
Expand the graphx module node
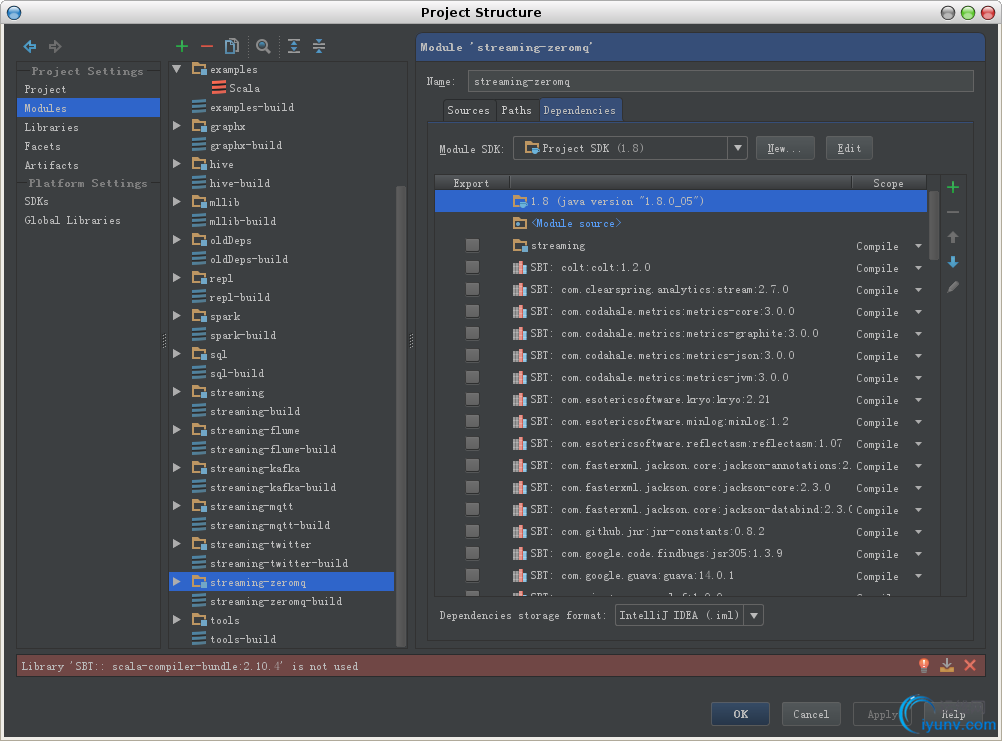pos(177,126)
